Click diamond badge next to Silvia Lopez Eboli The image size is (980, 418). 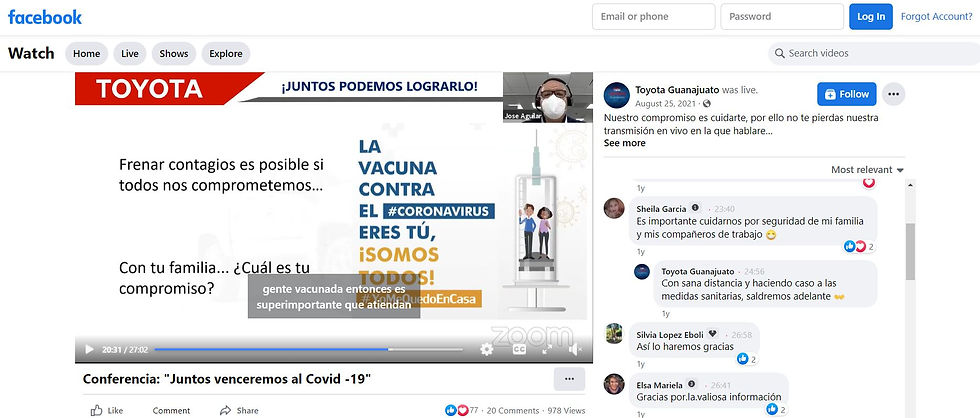tap(711, 334)
